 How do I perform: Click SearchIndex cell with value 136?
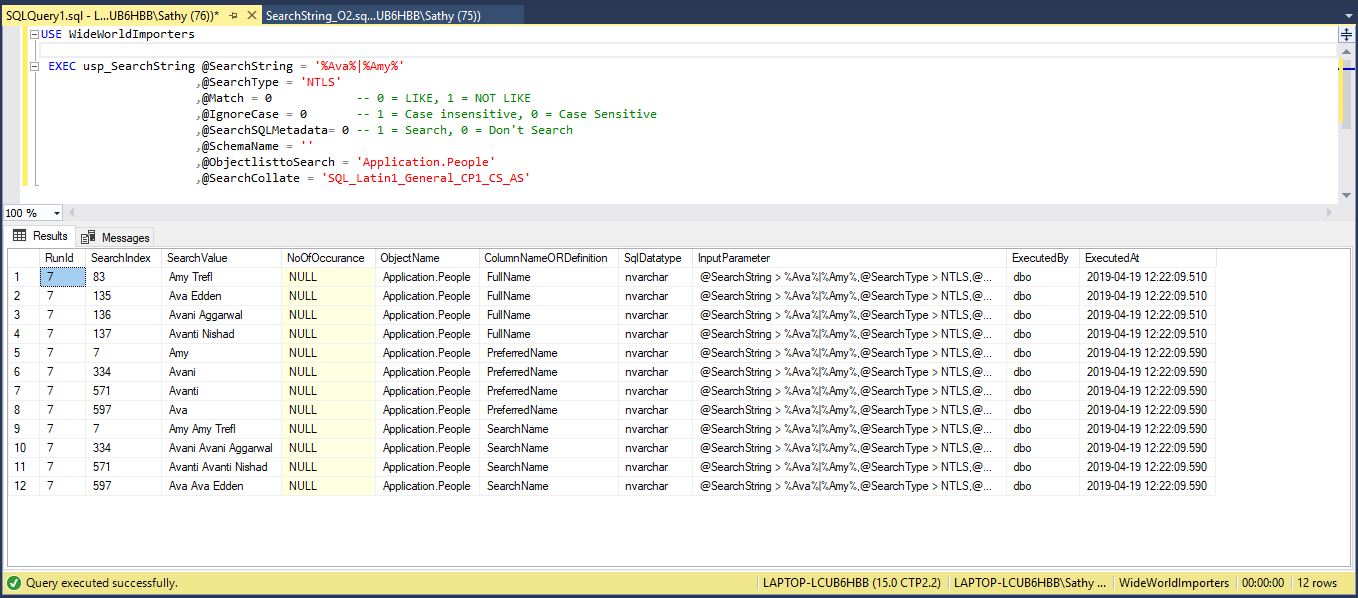point(123,315)
